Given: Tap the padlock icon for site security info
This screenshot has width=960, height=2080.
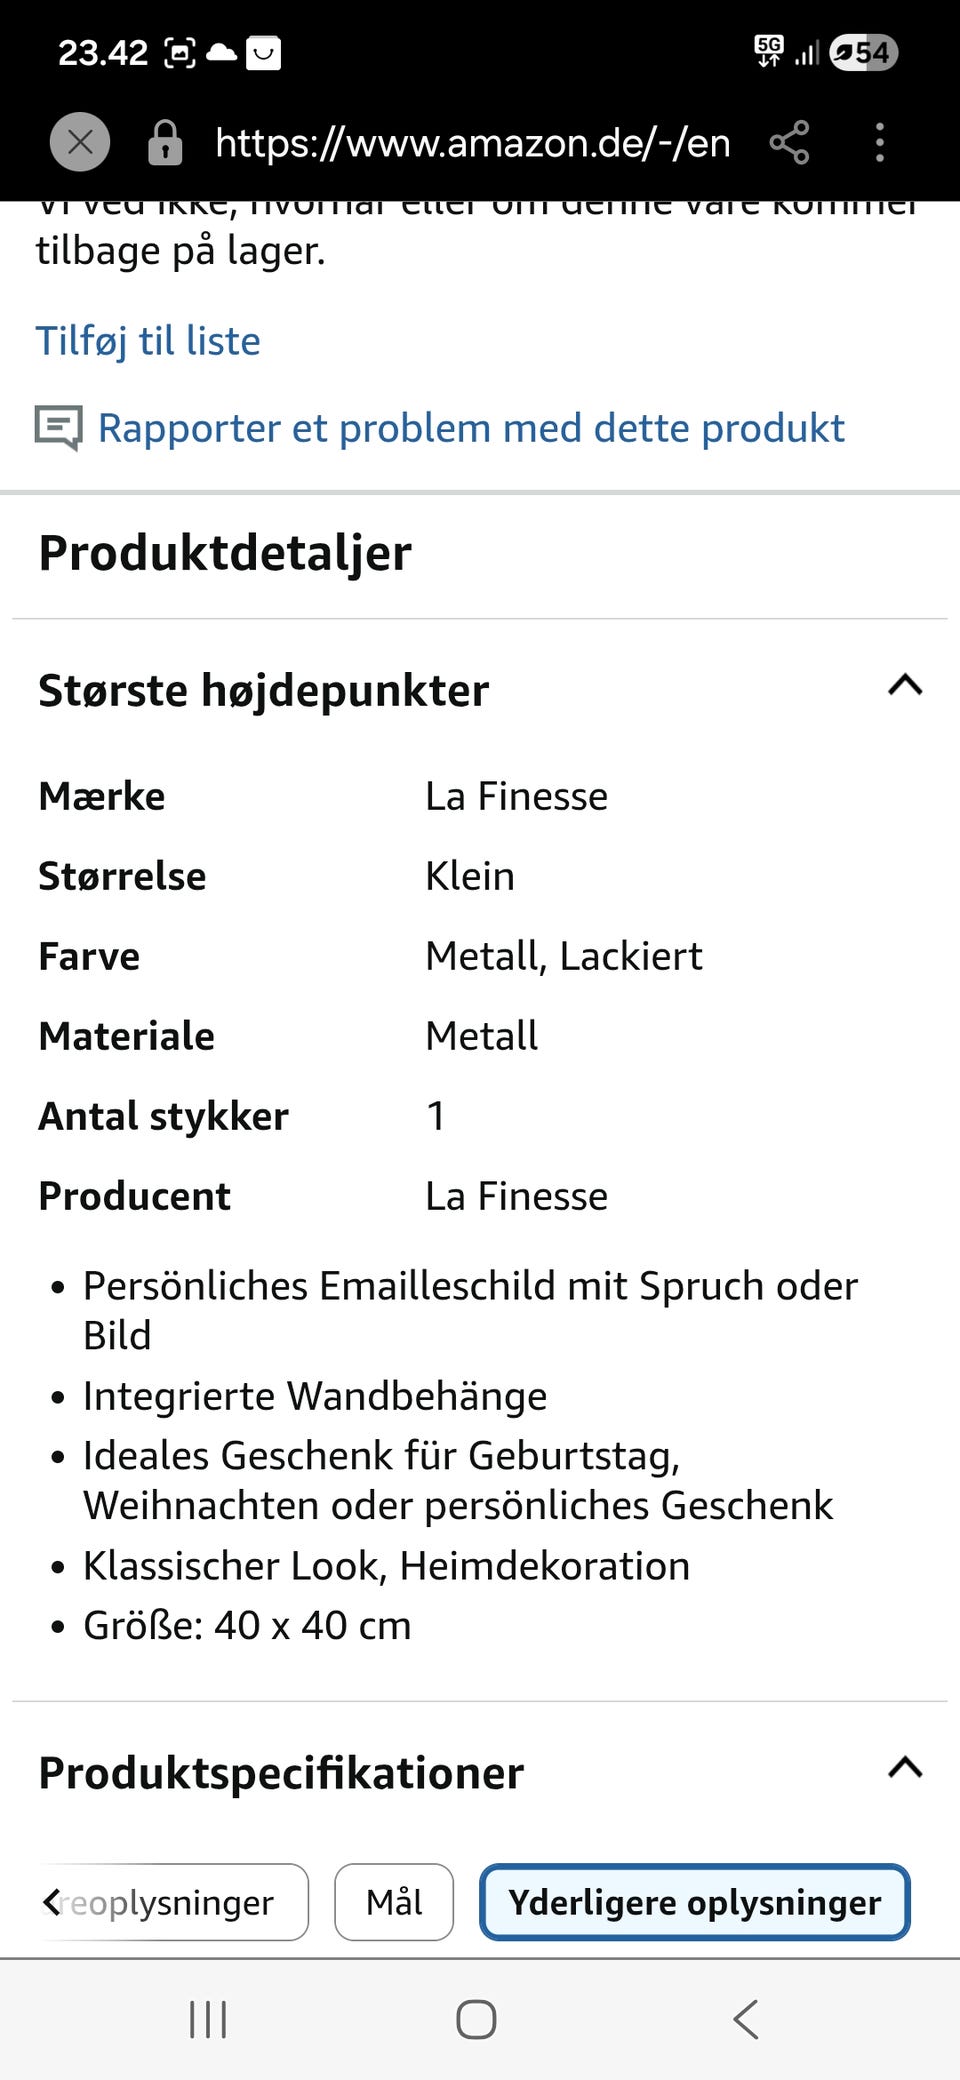Looking at the screenshot, I should point(165,142).
